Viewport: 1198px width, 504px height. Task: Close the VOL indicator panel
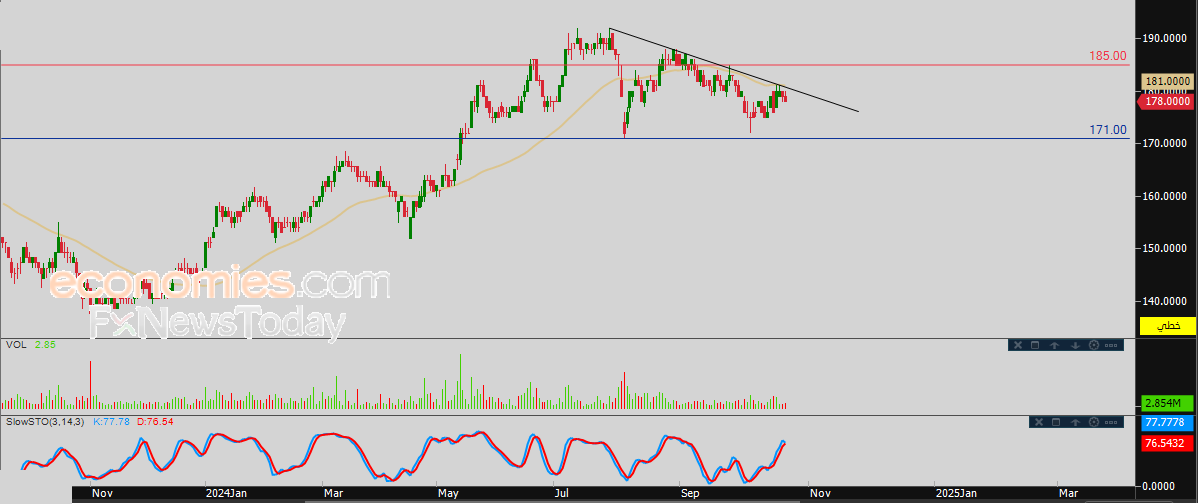[x=1017, y=345]
